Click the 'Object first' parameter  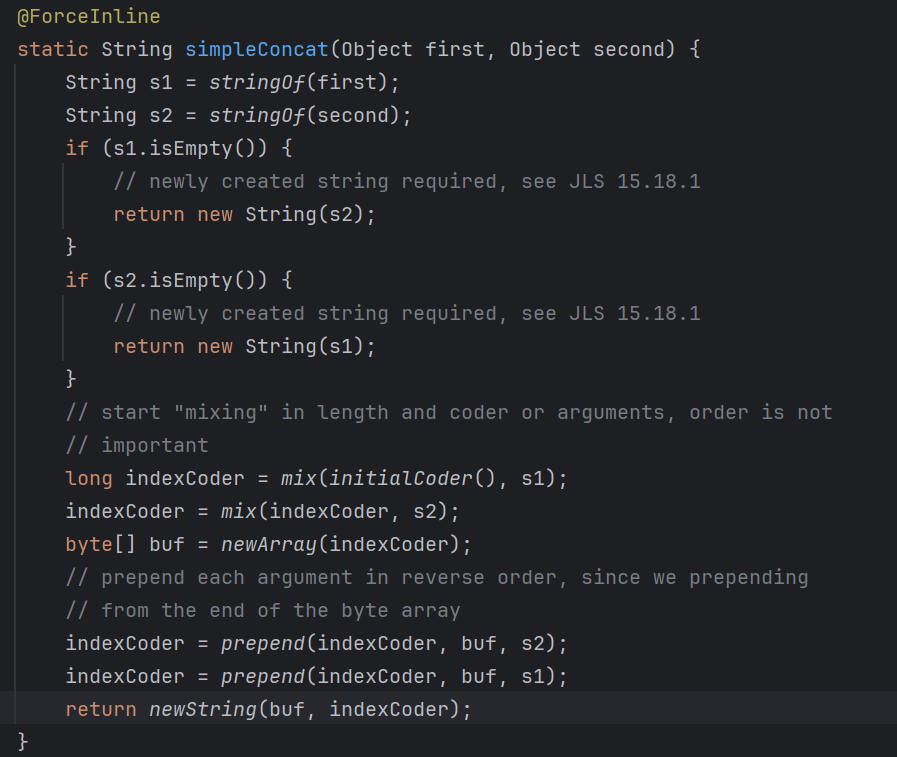(x=412, y=49)
